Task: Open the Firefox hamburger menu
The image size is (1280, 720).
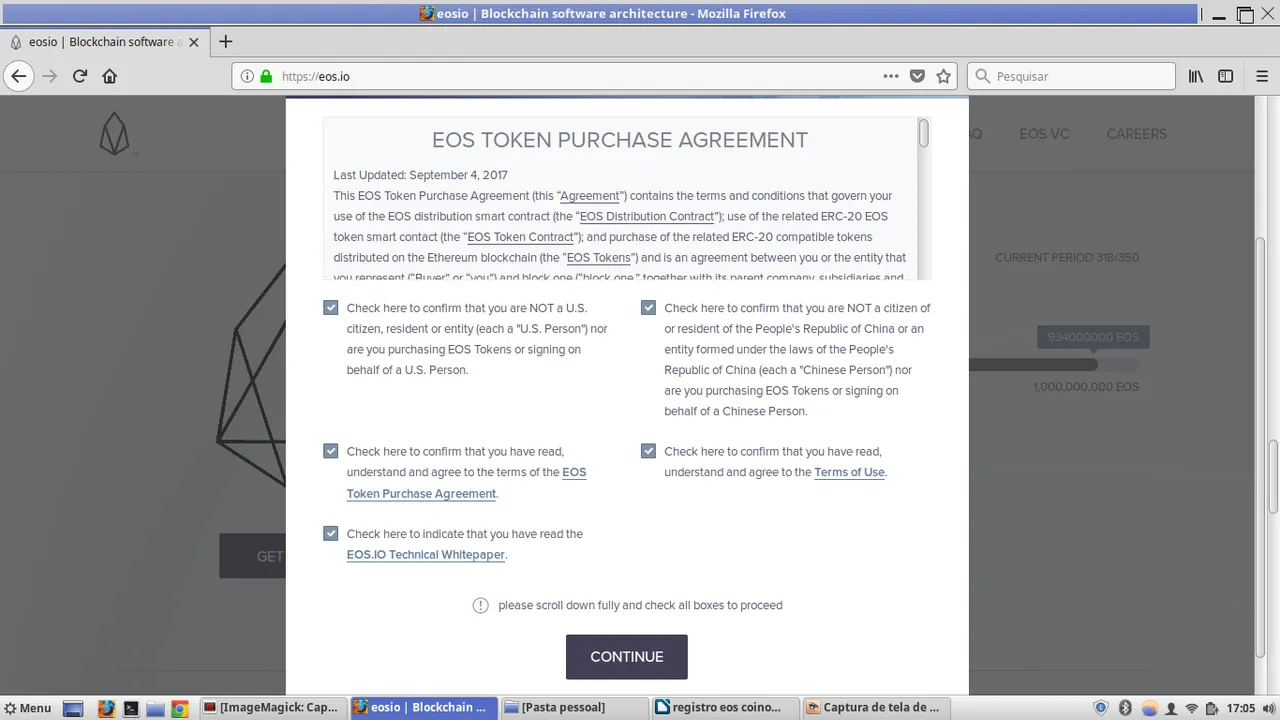Action: tap(1260, 76)
